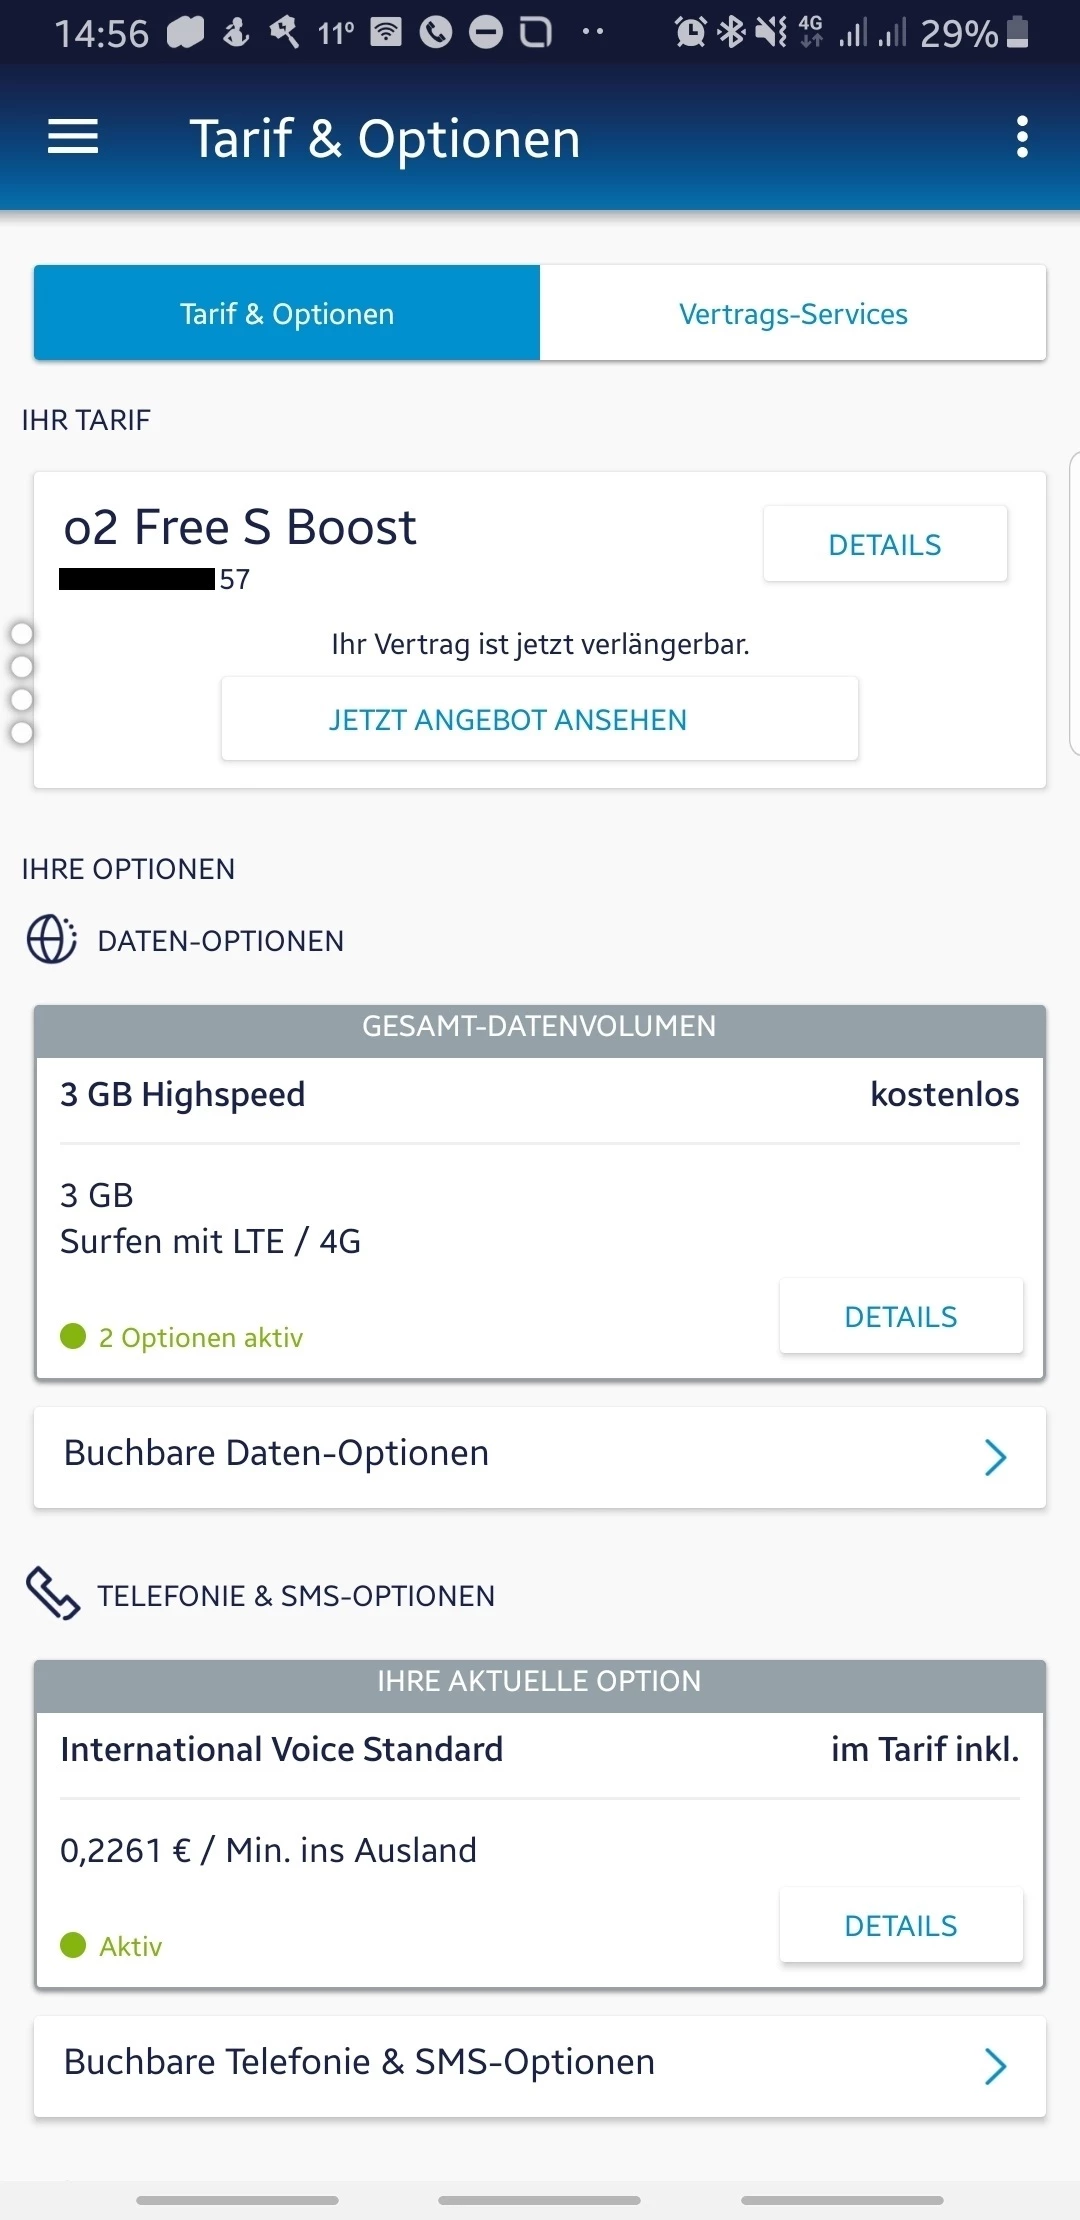Tap the phone Telefonie & SMS icon
Image resolution: width=1080 pixels, height=2220 pixels.
click(x=53, y=1593)
